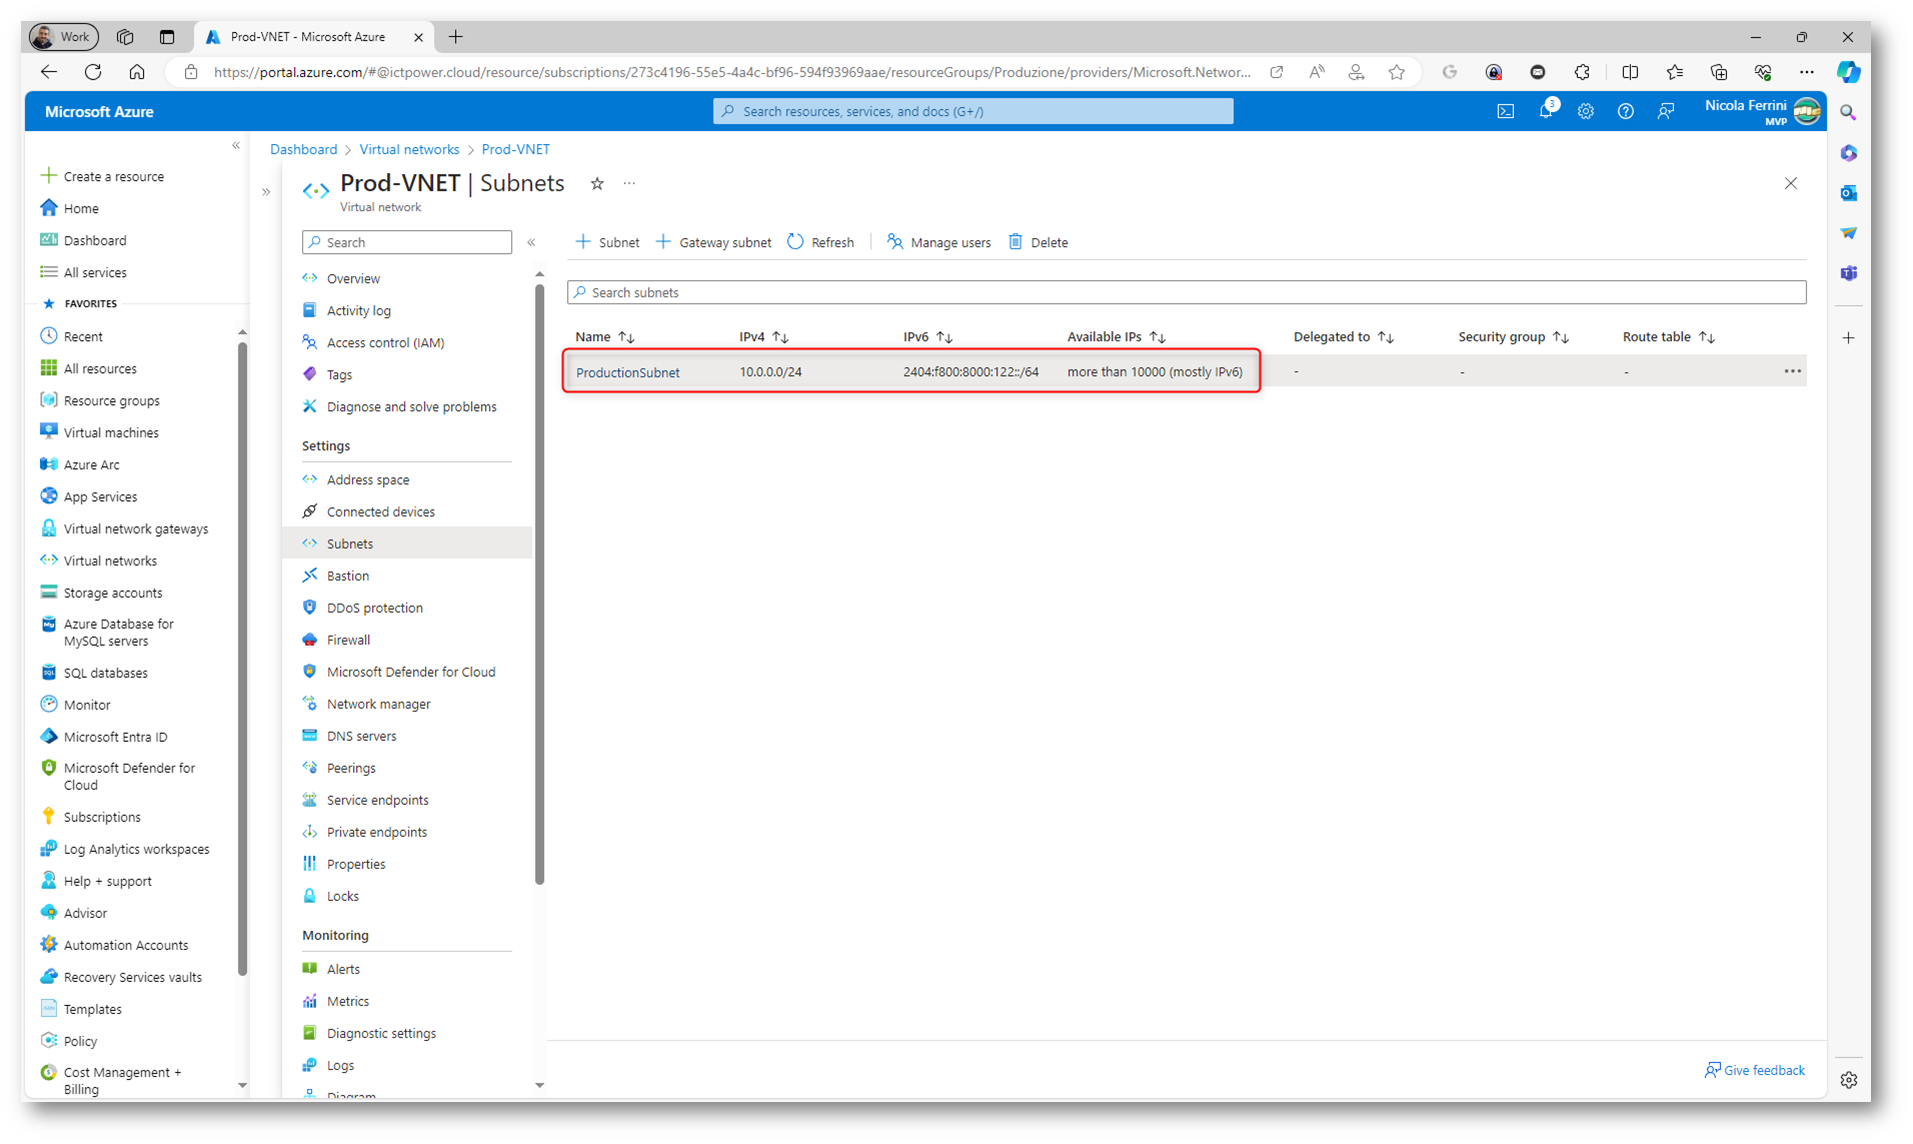Refresh the subnets list
The width and height of the screenshot is (1913, 1144).
[x=821, y=242]
